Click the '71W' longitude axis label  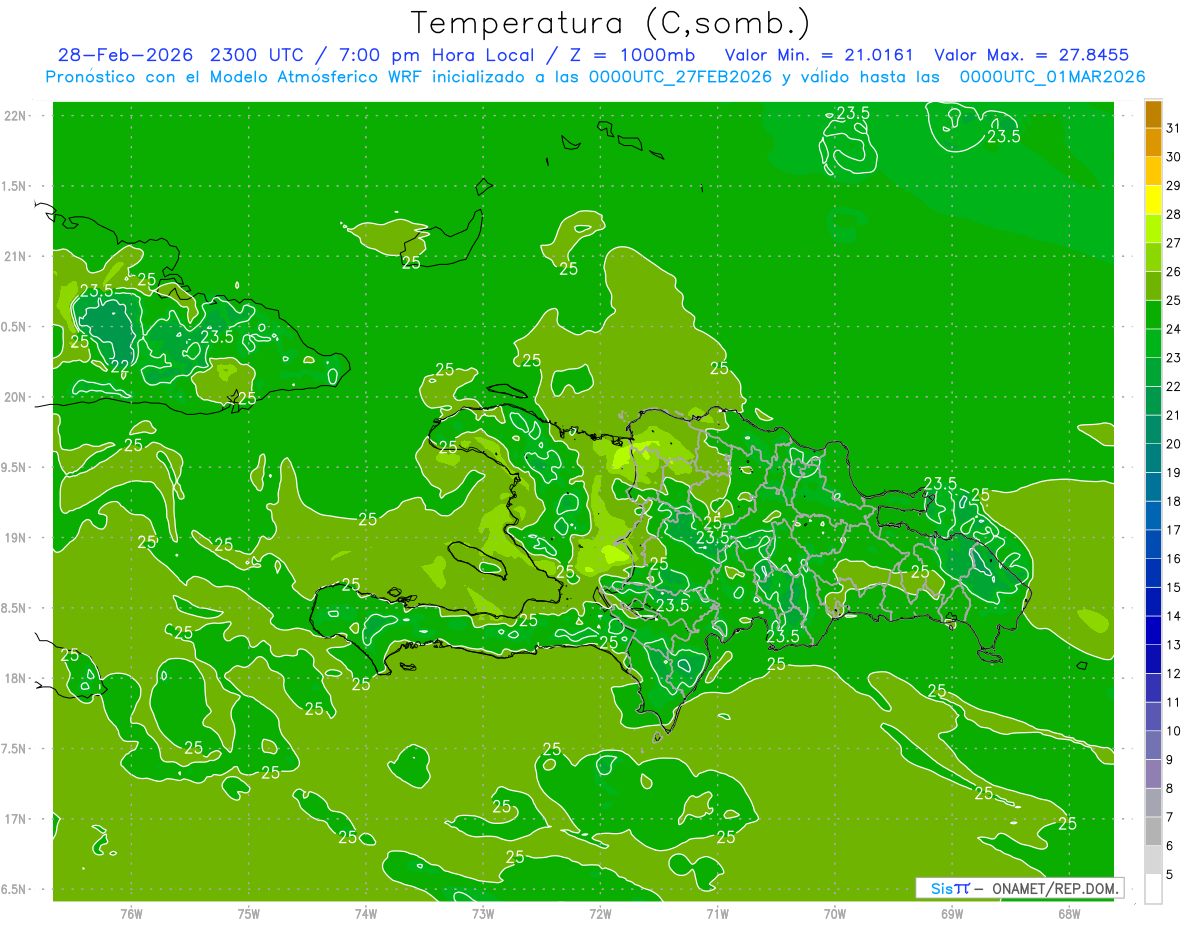pyautogui.click(x=717, y=914)
